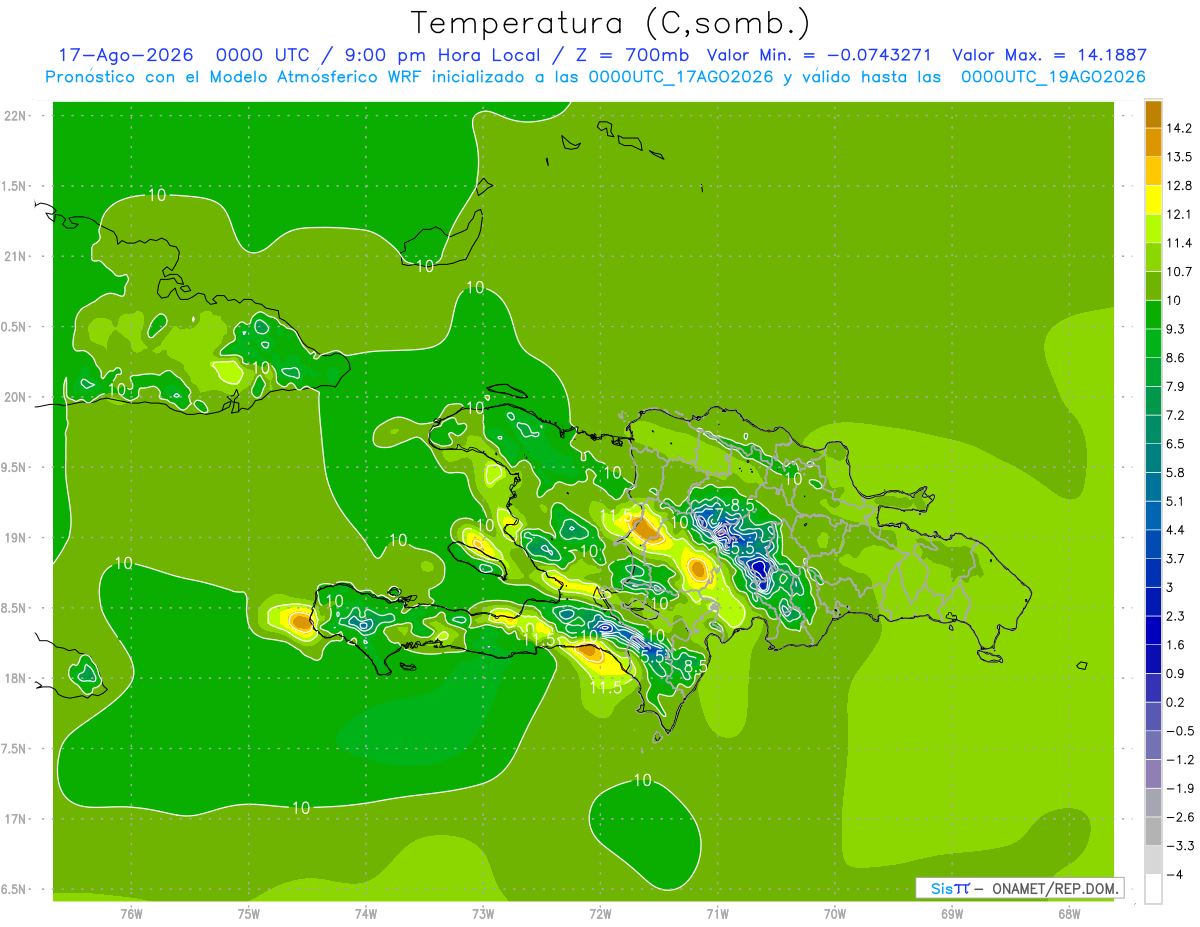
Task: Click the 'Temperatura (C,somb.)' chart title
Action: (609, 22)
